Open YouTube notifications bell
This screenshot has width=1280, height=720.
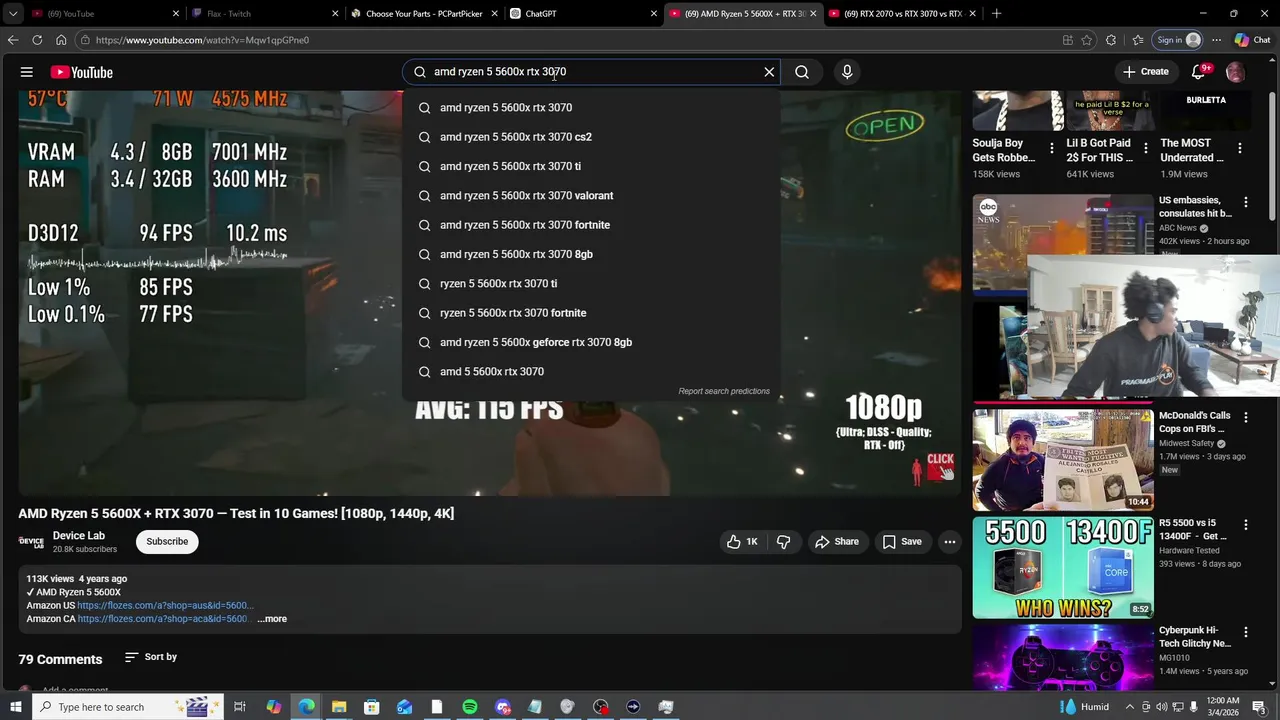[1200, 72]
